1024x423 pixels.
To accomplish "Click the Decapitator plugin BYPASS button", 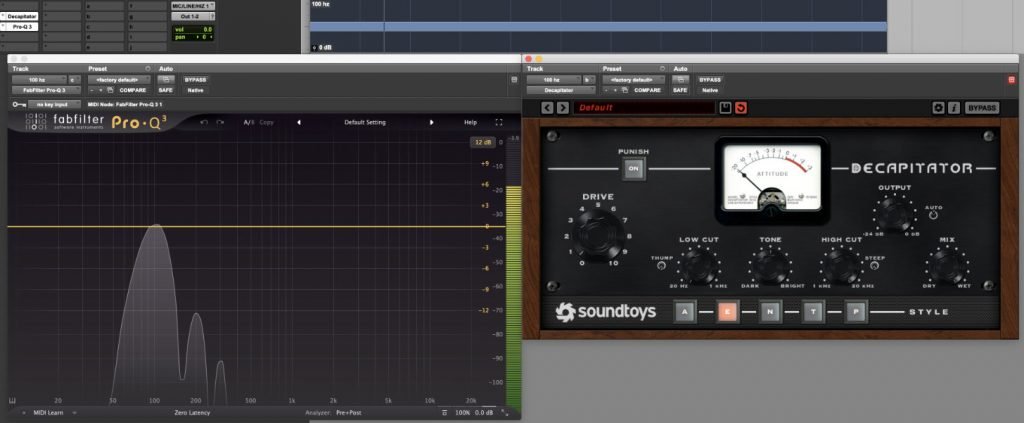I will point(982,108).
